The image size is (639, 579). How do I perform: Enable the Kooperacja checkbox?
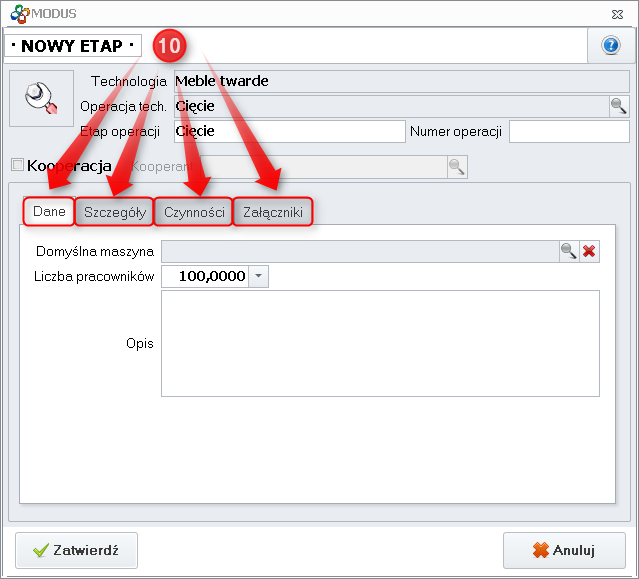(16, 165)
